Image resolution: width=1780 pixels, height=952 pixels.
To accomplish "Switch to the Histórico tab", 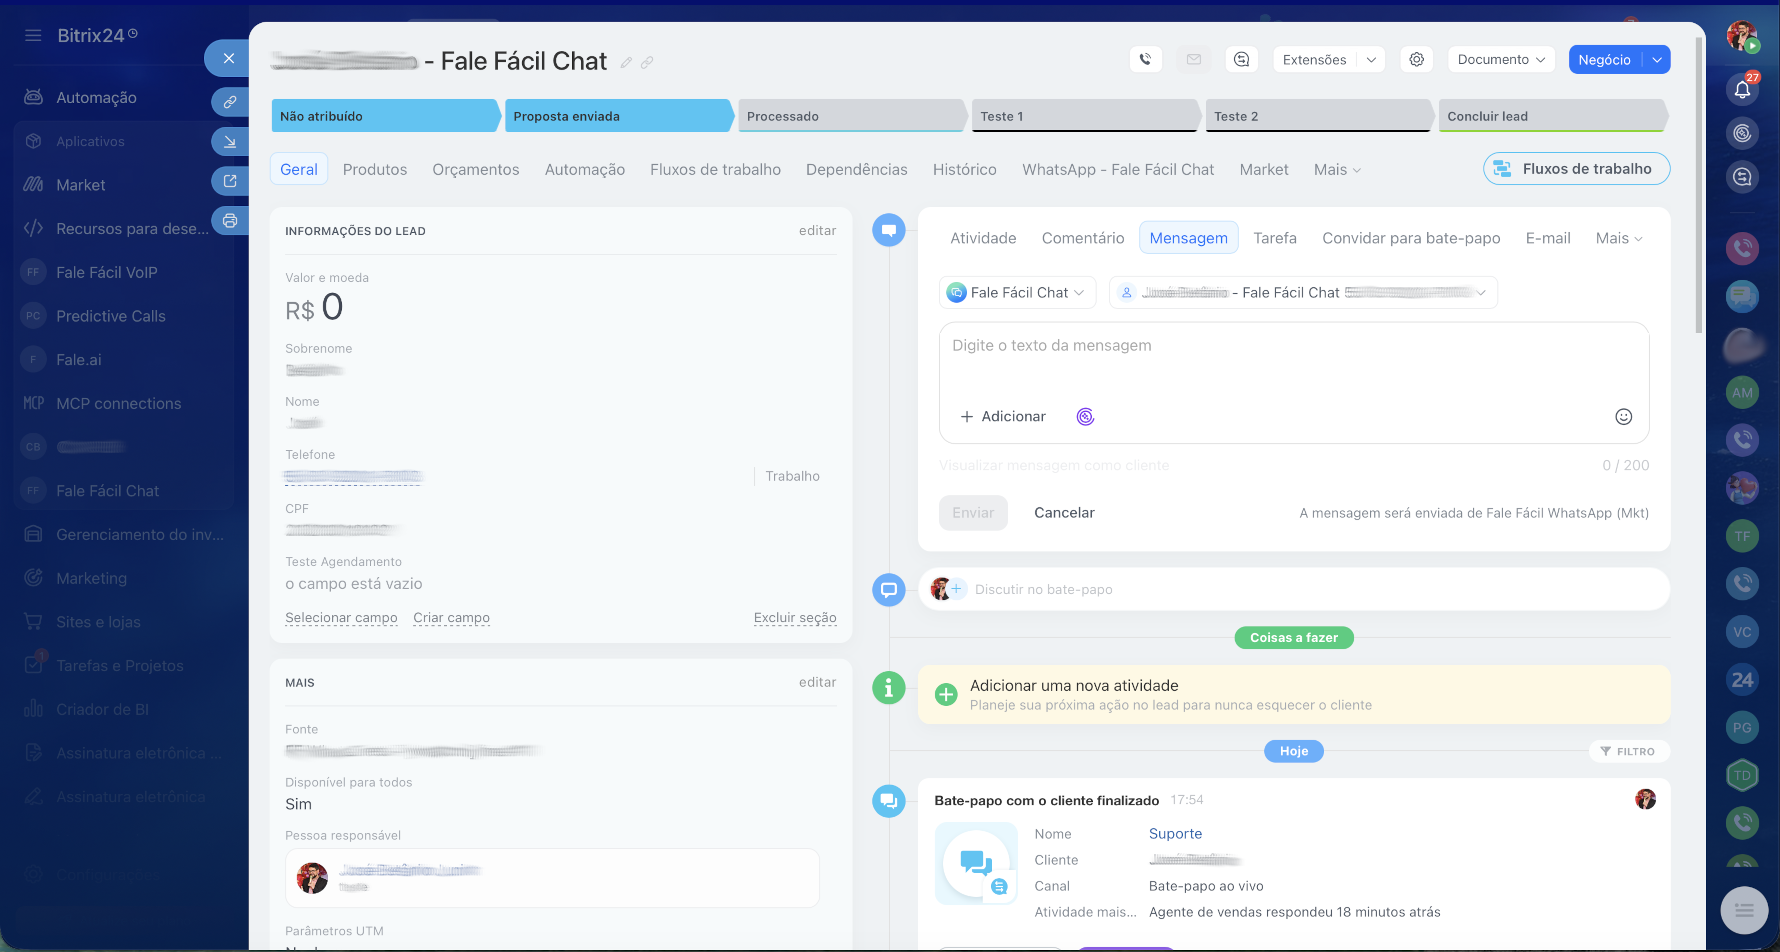I will pyautogui.click(x=964, y=170).
